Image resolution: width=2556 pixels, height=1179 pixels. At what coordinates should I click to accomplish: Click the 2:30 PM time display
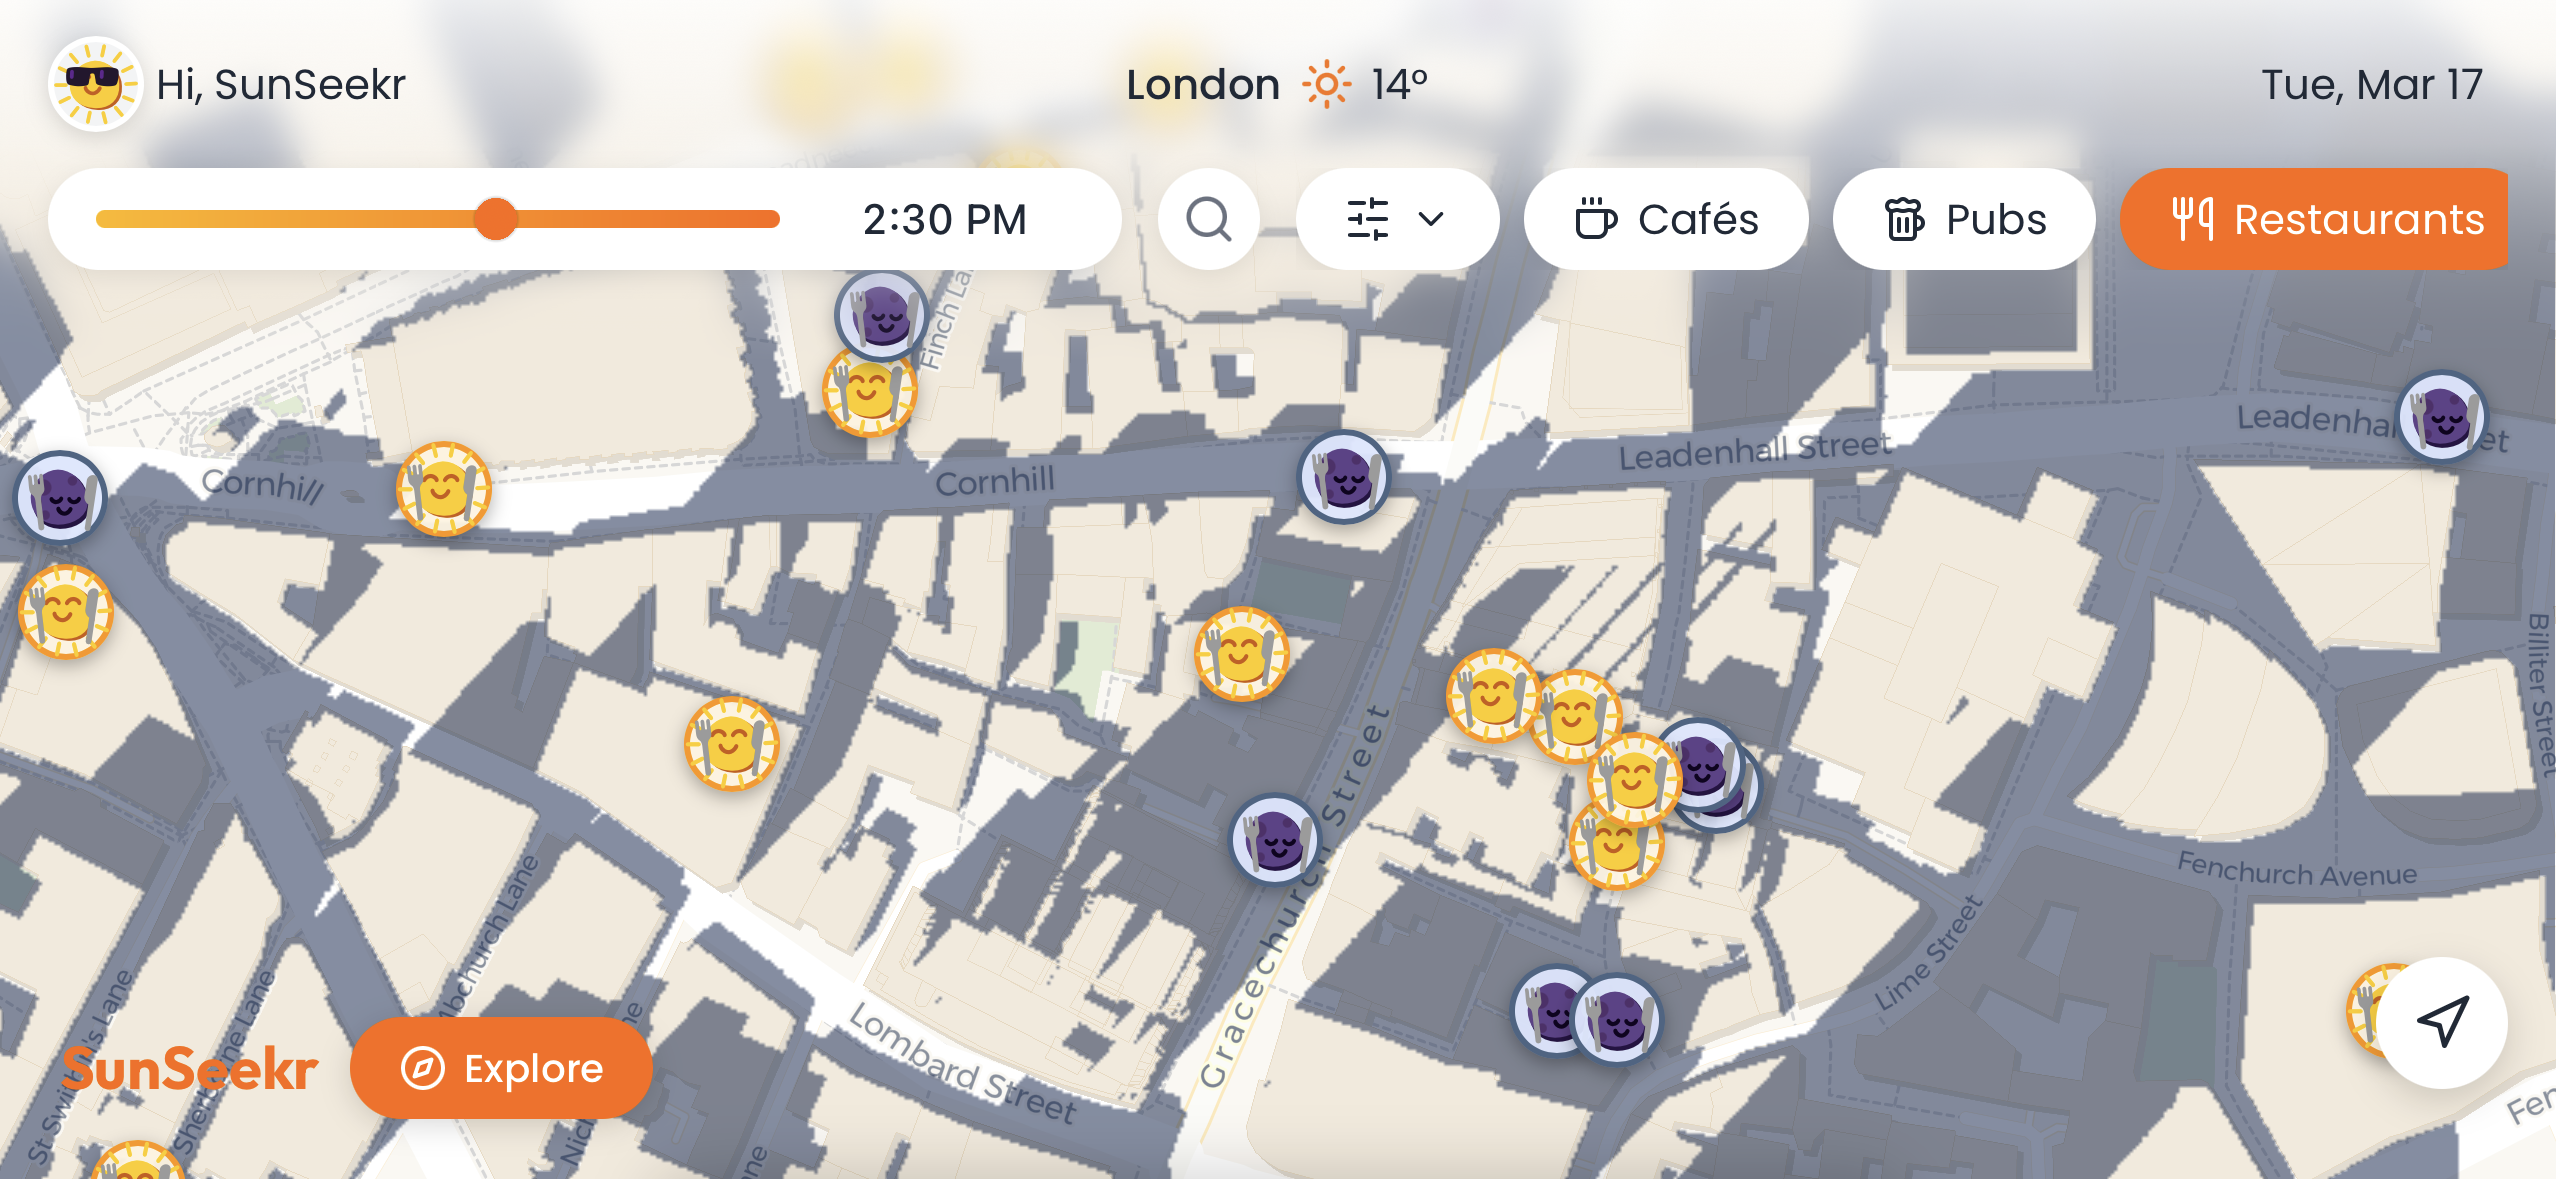944,219
